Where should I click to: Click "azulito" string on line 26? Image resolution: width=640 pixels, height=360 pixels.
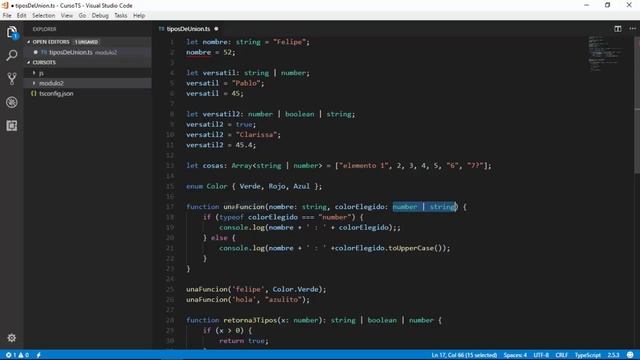(x=283, y=300)
